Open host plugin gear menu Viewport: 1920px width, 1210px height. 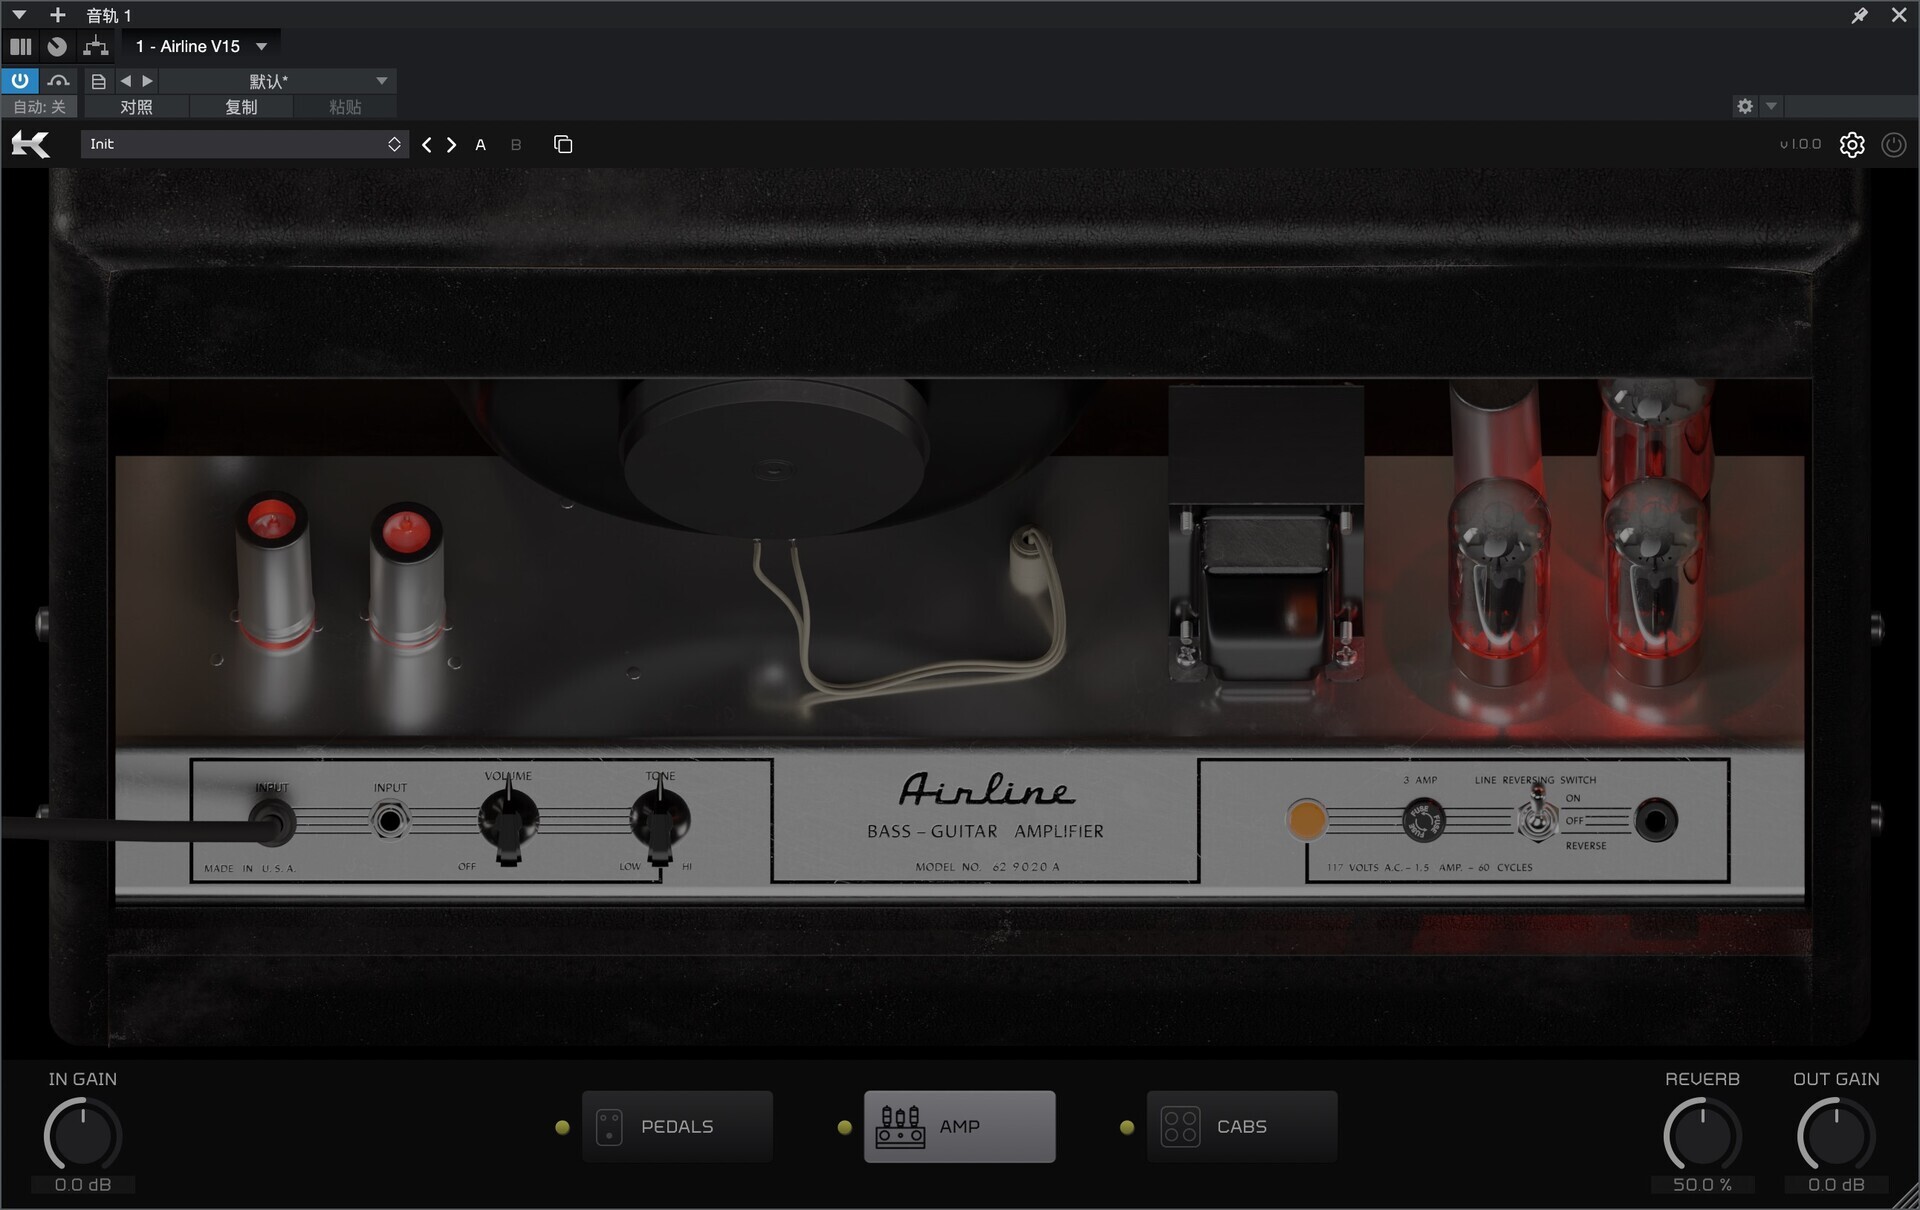click(x=1745, y=106)
